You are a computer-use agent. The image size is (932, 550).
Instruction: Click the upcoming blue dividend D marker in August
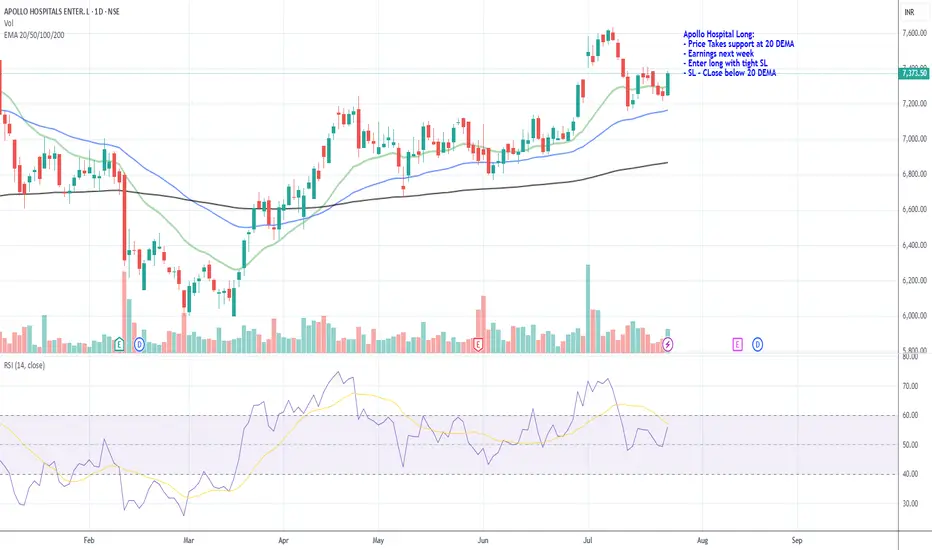[x=757, y=344]
